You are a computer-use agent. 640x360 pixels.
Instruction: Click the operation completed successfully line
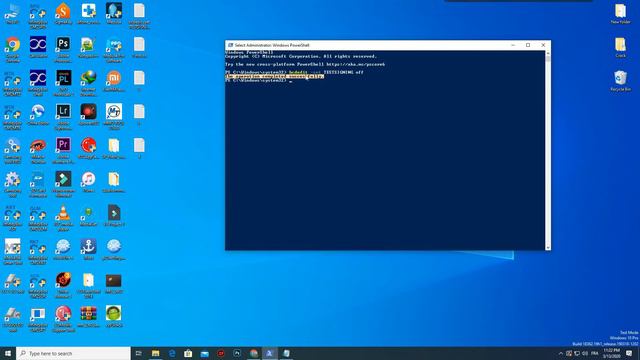coord(274,76)
